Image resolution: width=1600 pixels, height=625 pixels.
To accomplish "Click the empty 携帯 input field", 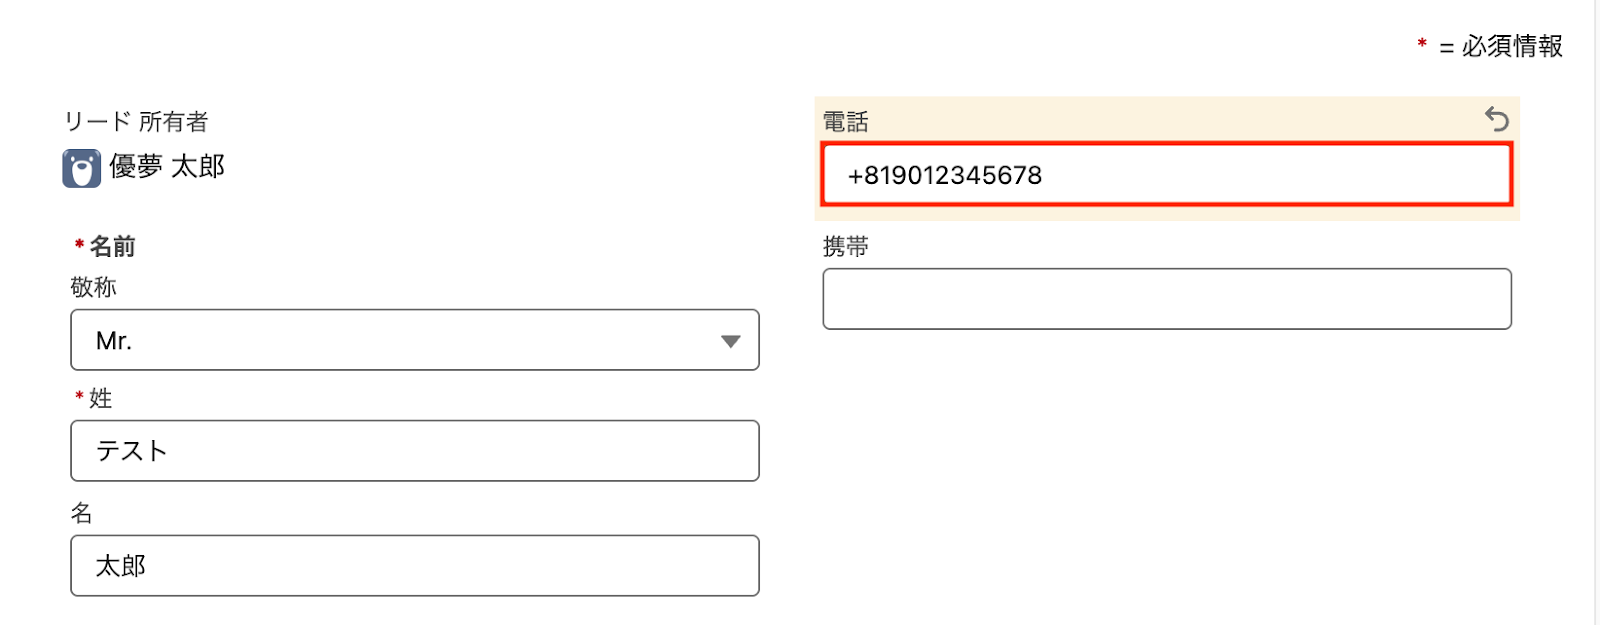I will (1167, 298).
